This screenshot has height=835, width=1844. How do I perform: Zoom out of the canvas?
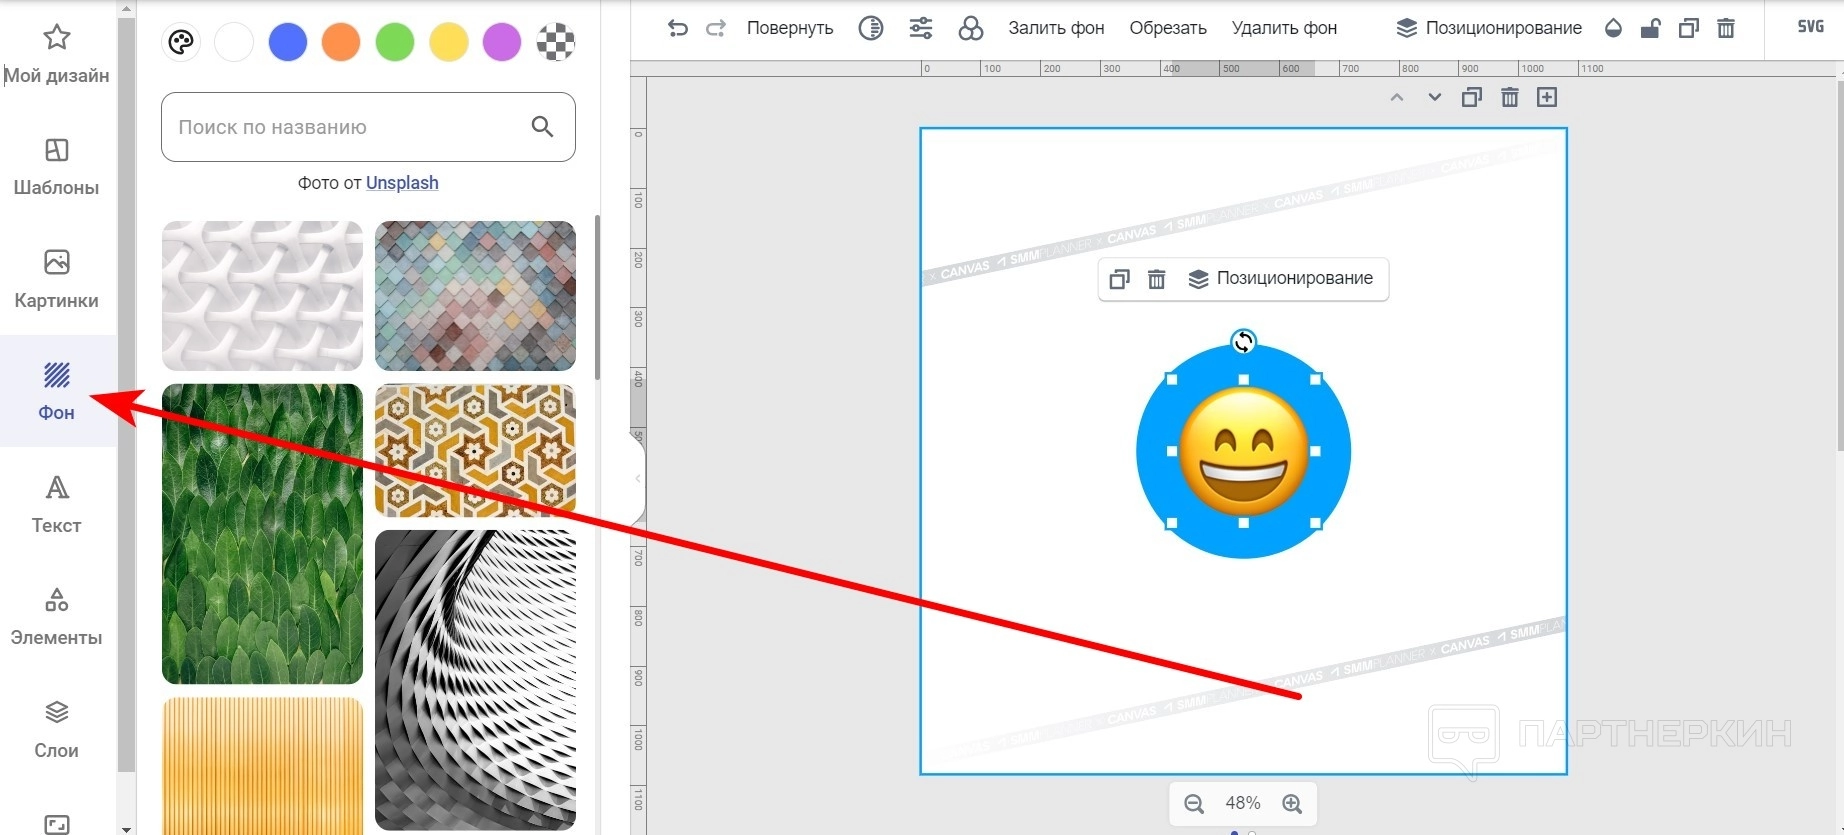pos(1194,804)
